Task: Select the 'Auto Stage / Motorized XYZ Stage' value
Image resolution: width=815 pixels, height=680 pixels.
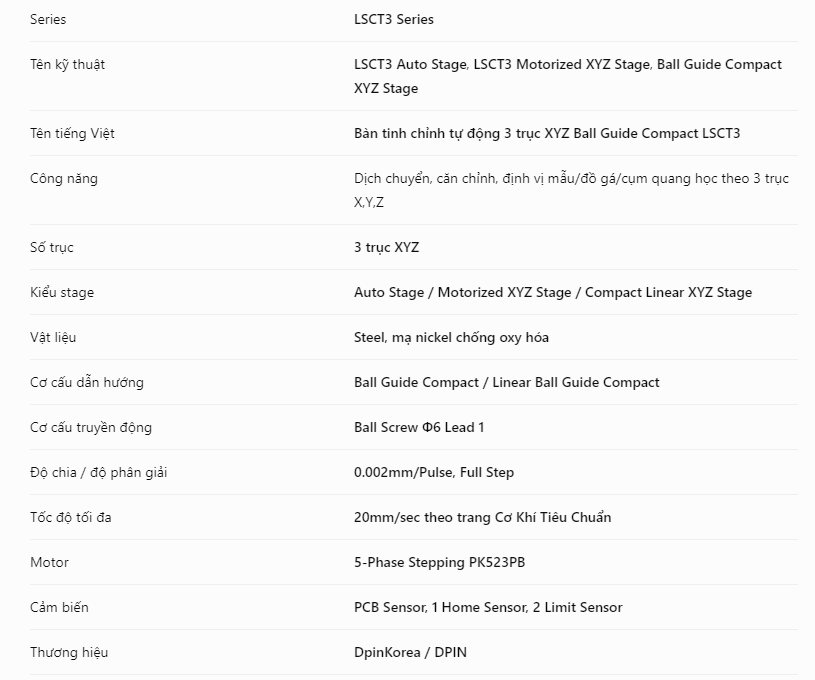Action: 553,293
